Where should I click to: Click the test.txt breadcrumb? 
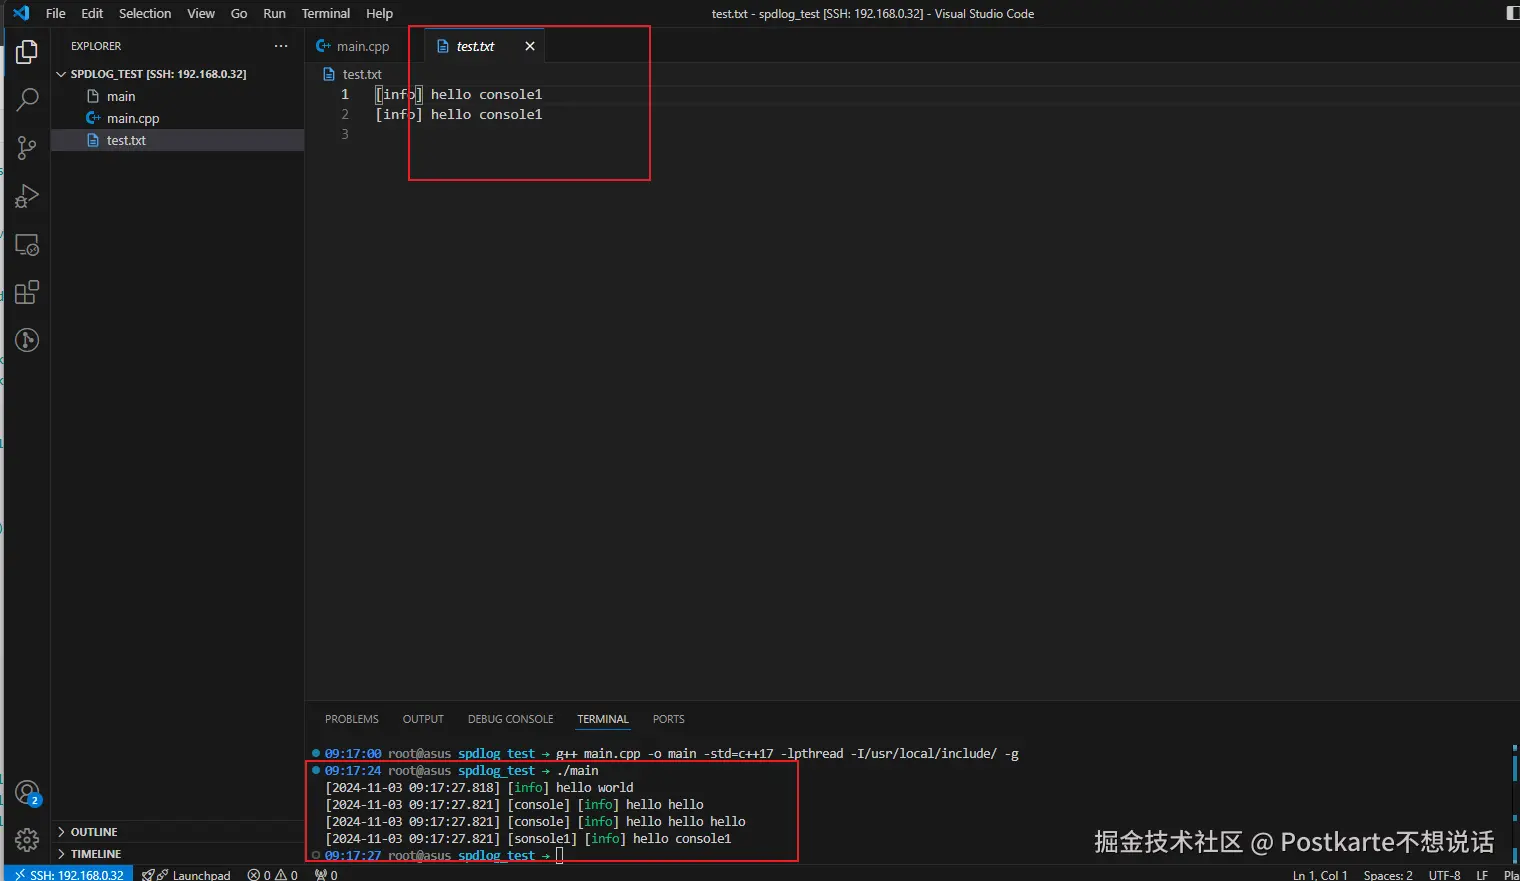[353, 74]
